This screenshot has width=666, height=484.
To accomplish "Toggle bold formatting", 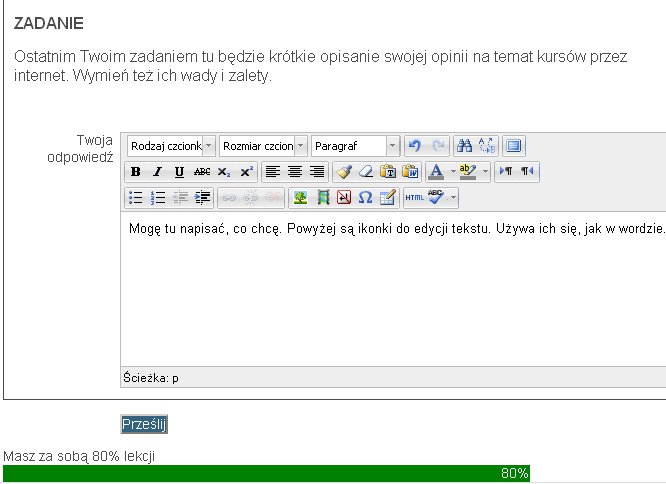I will [x=136, y=172].
